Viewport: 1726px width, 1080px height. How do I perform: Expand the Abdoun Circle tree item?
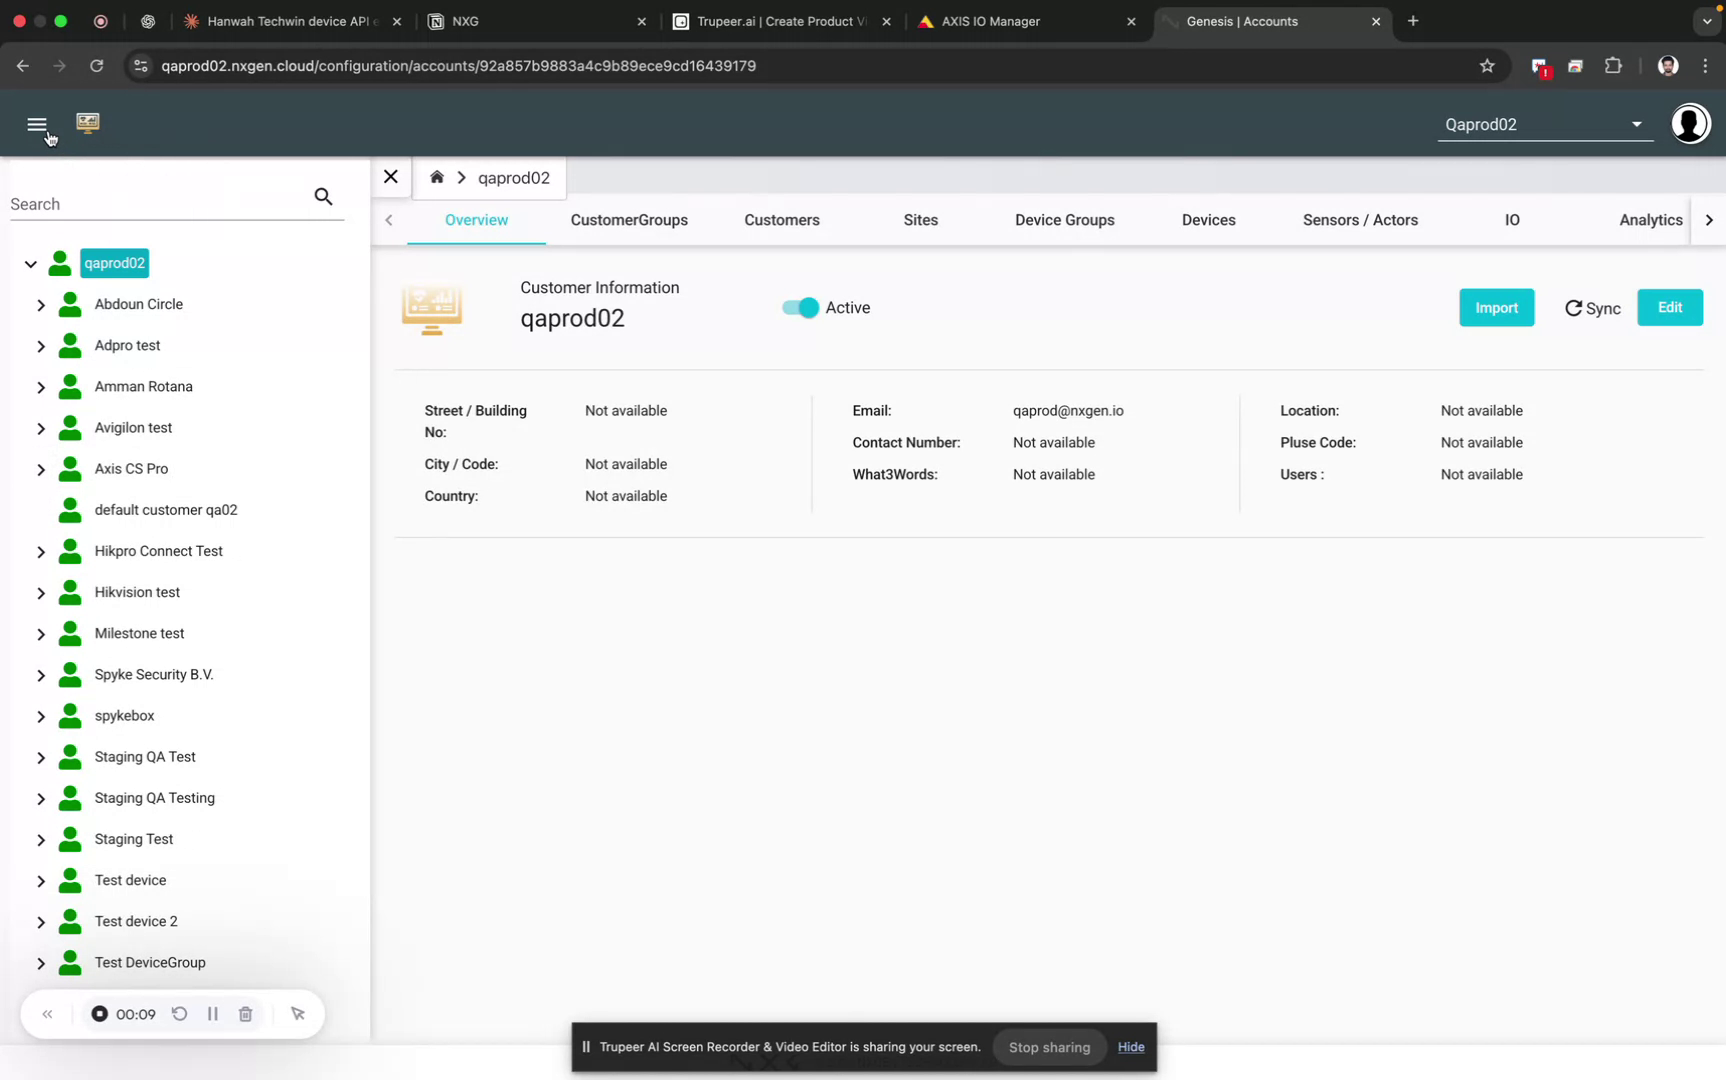[41, 304]
